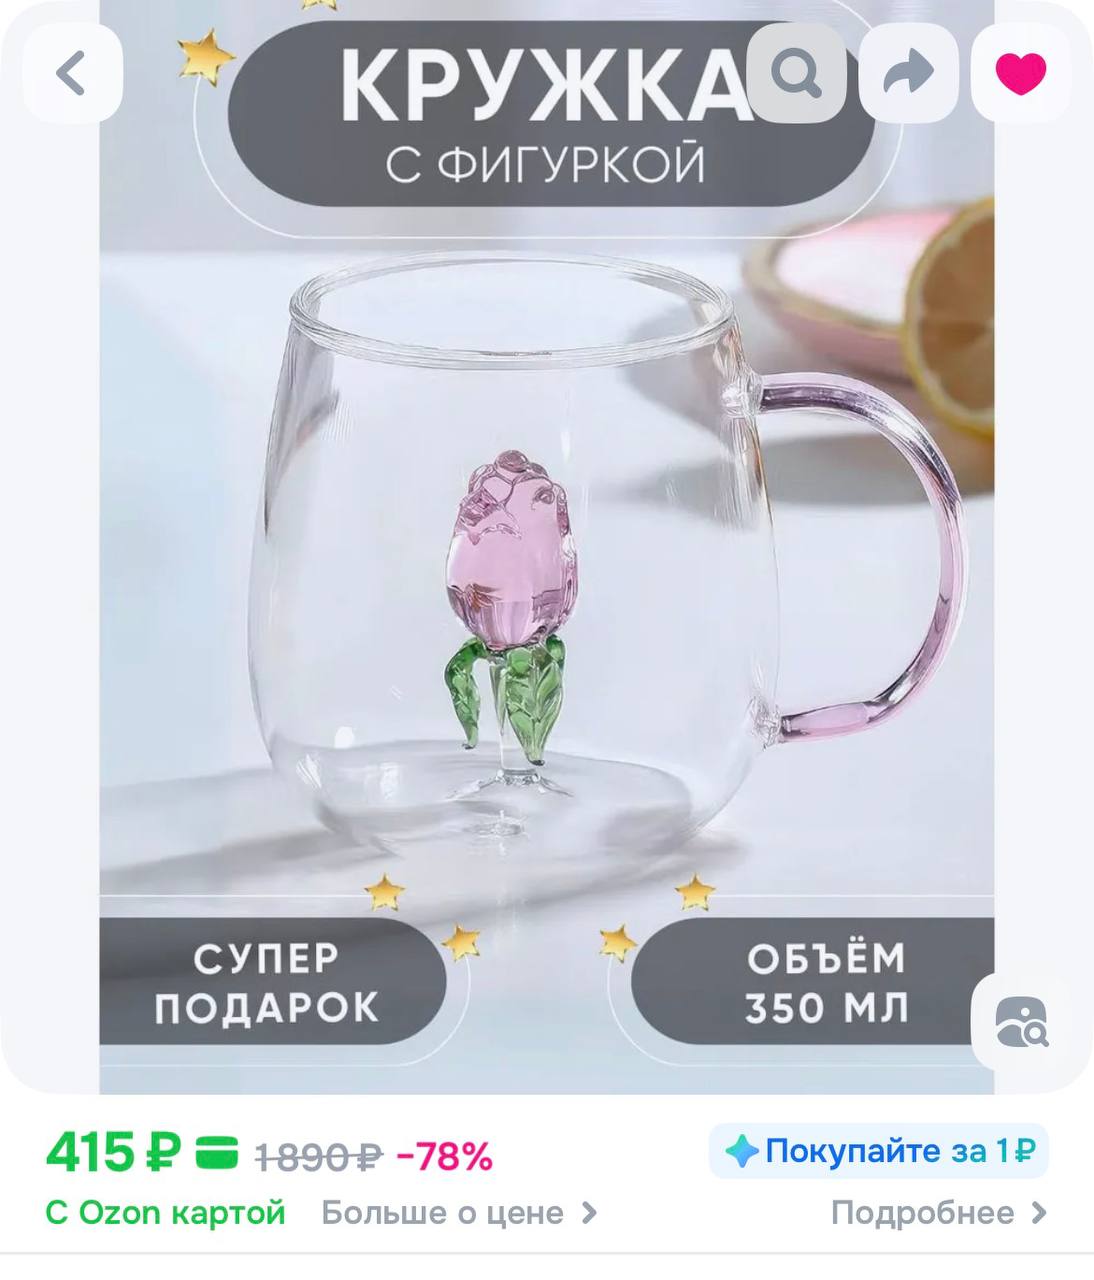Screen dimensions: 1094x1280
Task: Tap the С Ozon картой label
Action: click(165, 1213)
